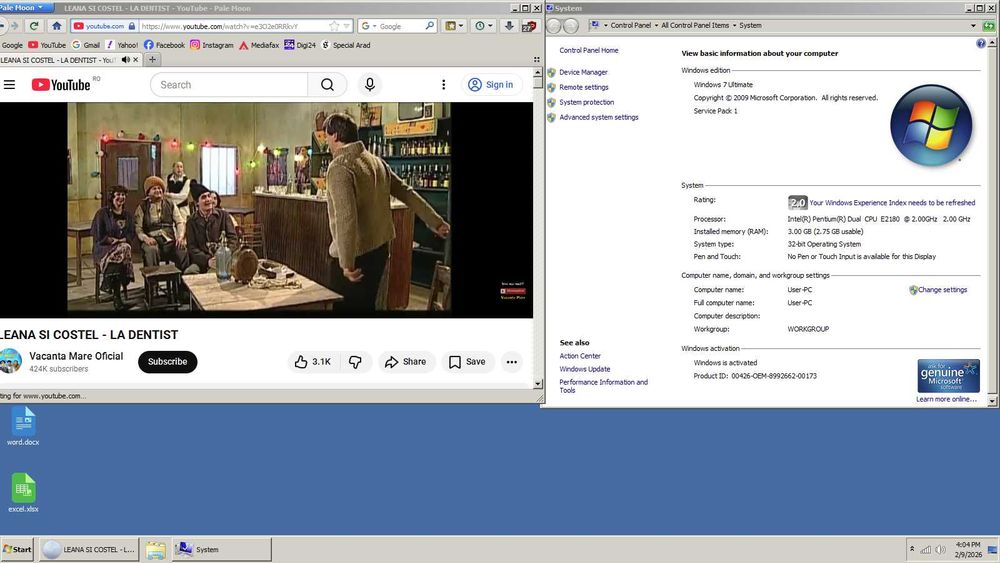The width and height of the screenshot is (1000, 563).
Task: Open Device Manager link
Action: point(583,72)
